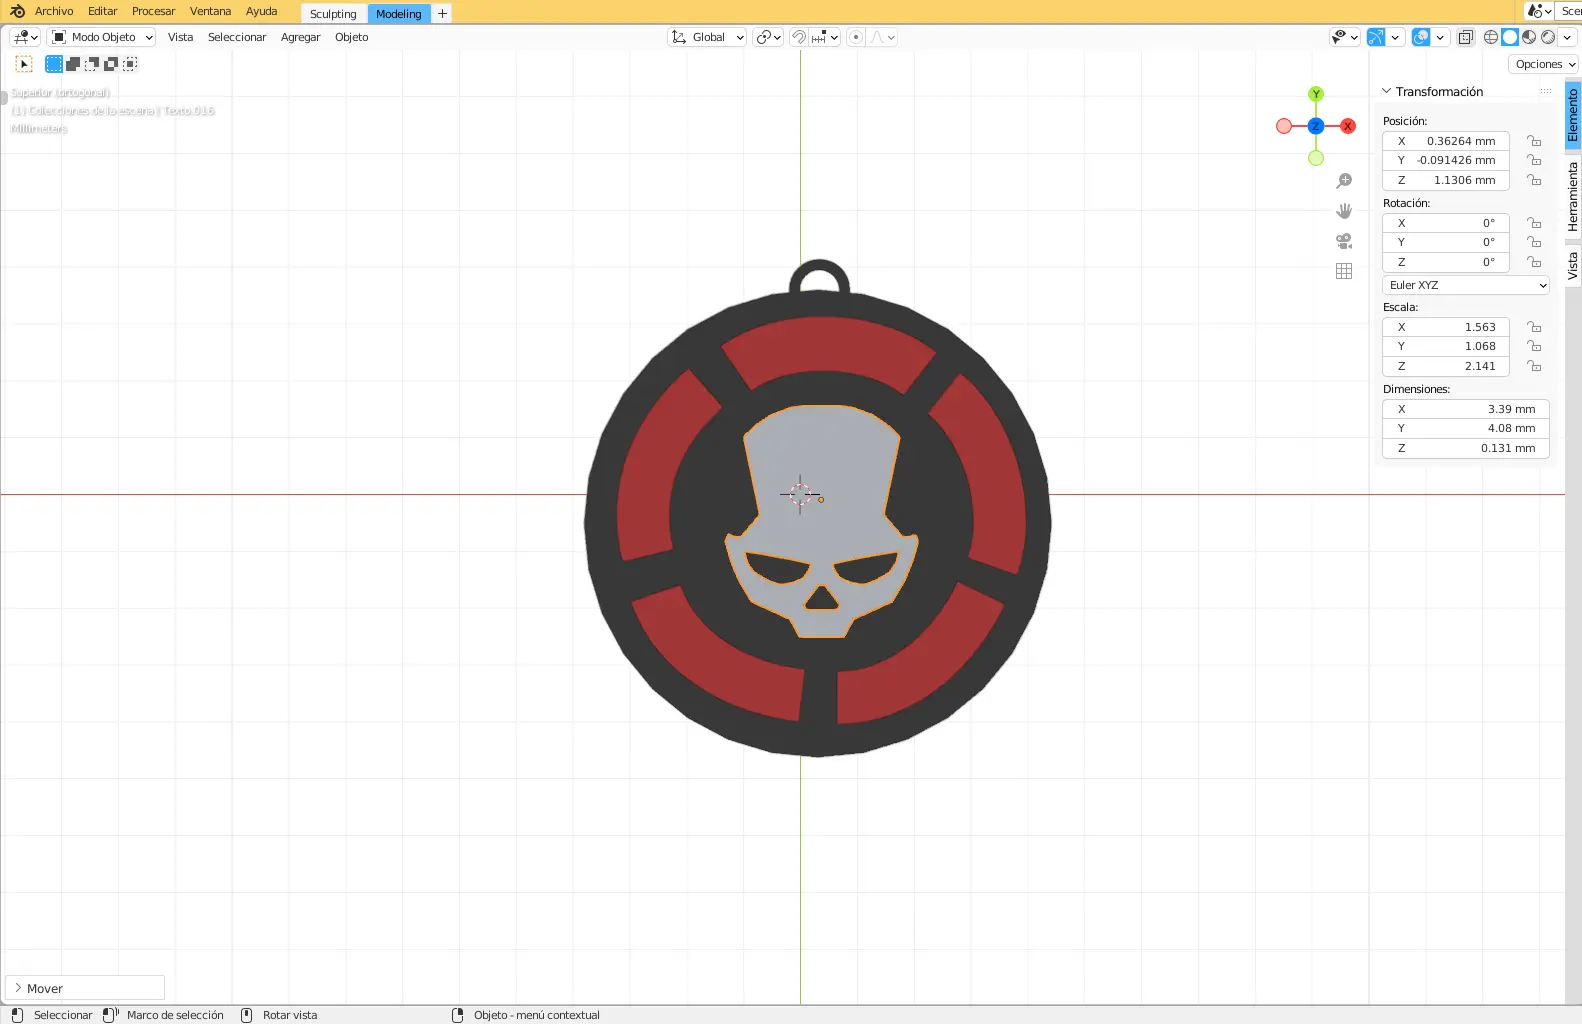Click the red X axis gizmo circle
1582x1024 pixels.
tap(1348, 126)
